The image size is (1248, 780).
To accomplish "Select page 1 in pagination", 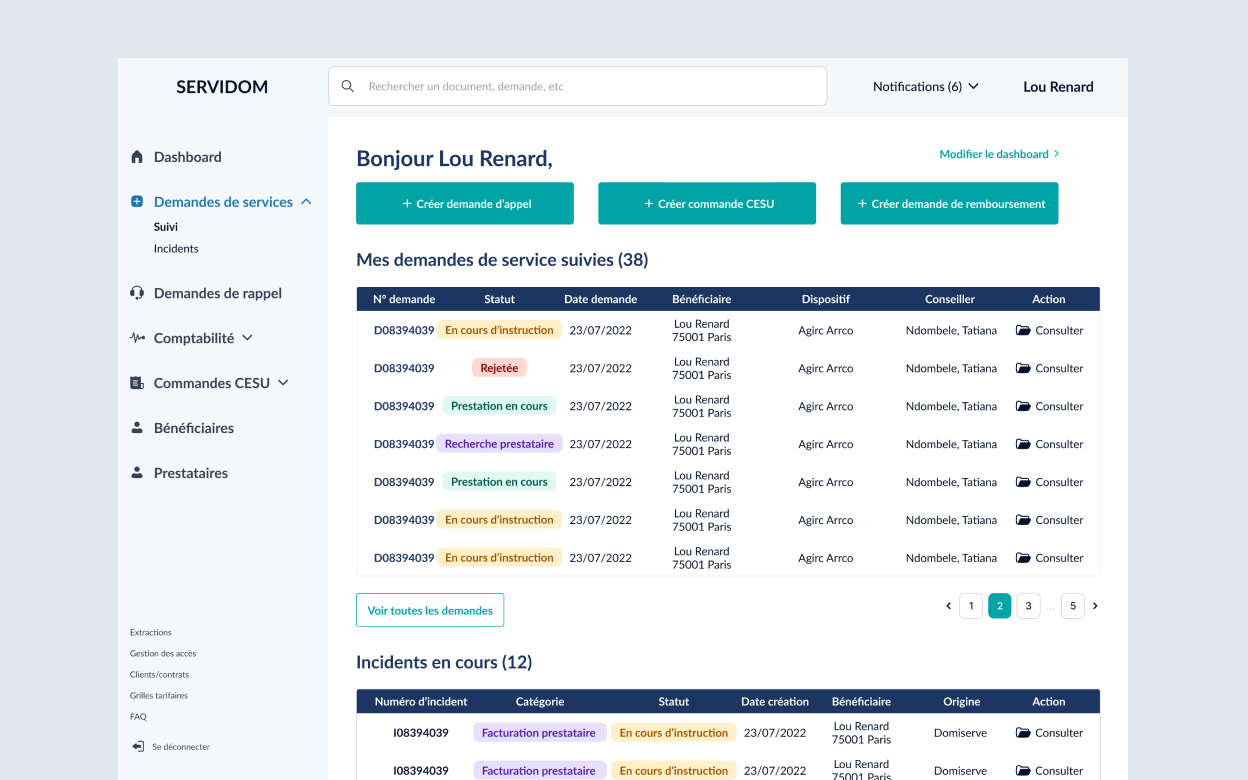I will 971,606.
